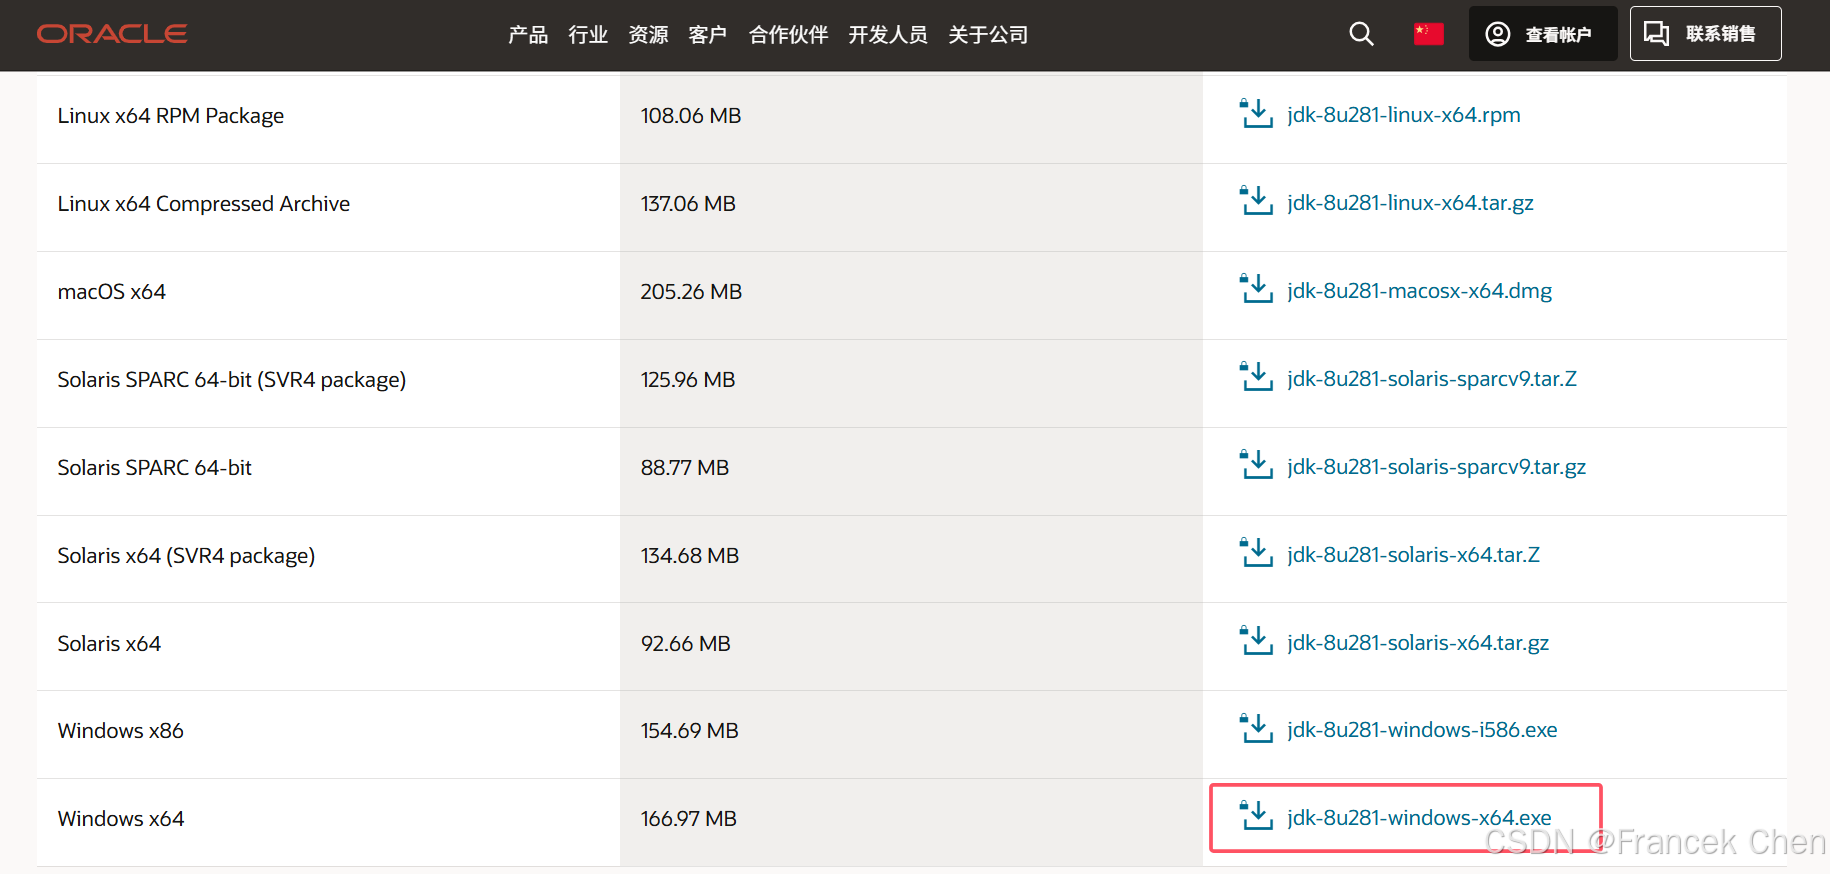The height and width of the screenshot is (874, 1830).
Task: Select the Windows x86 row label
Action: (121, 731)
